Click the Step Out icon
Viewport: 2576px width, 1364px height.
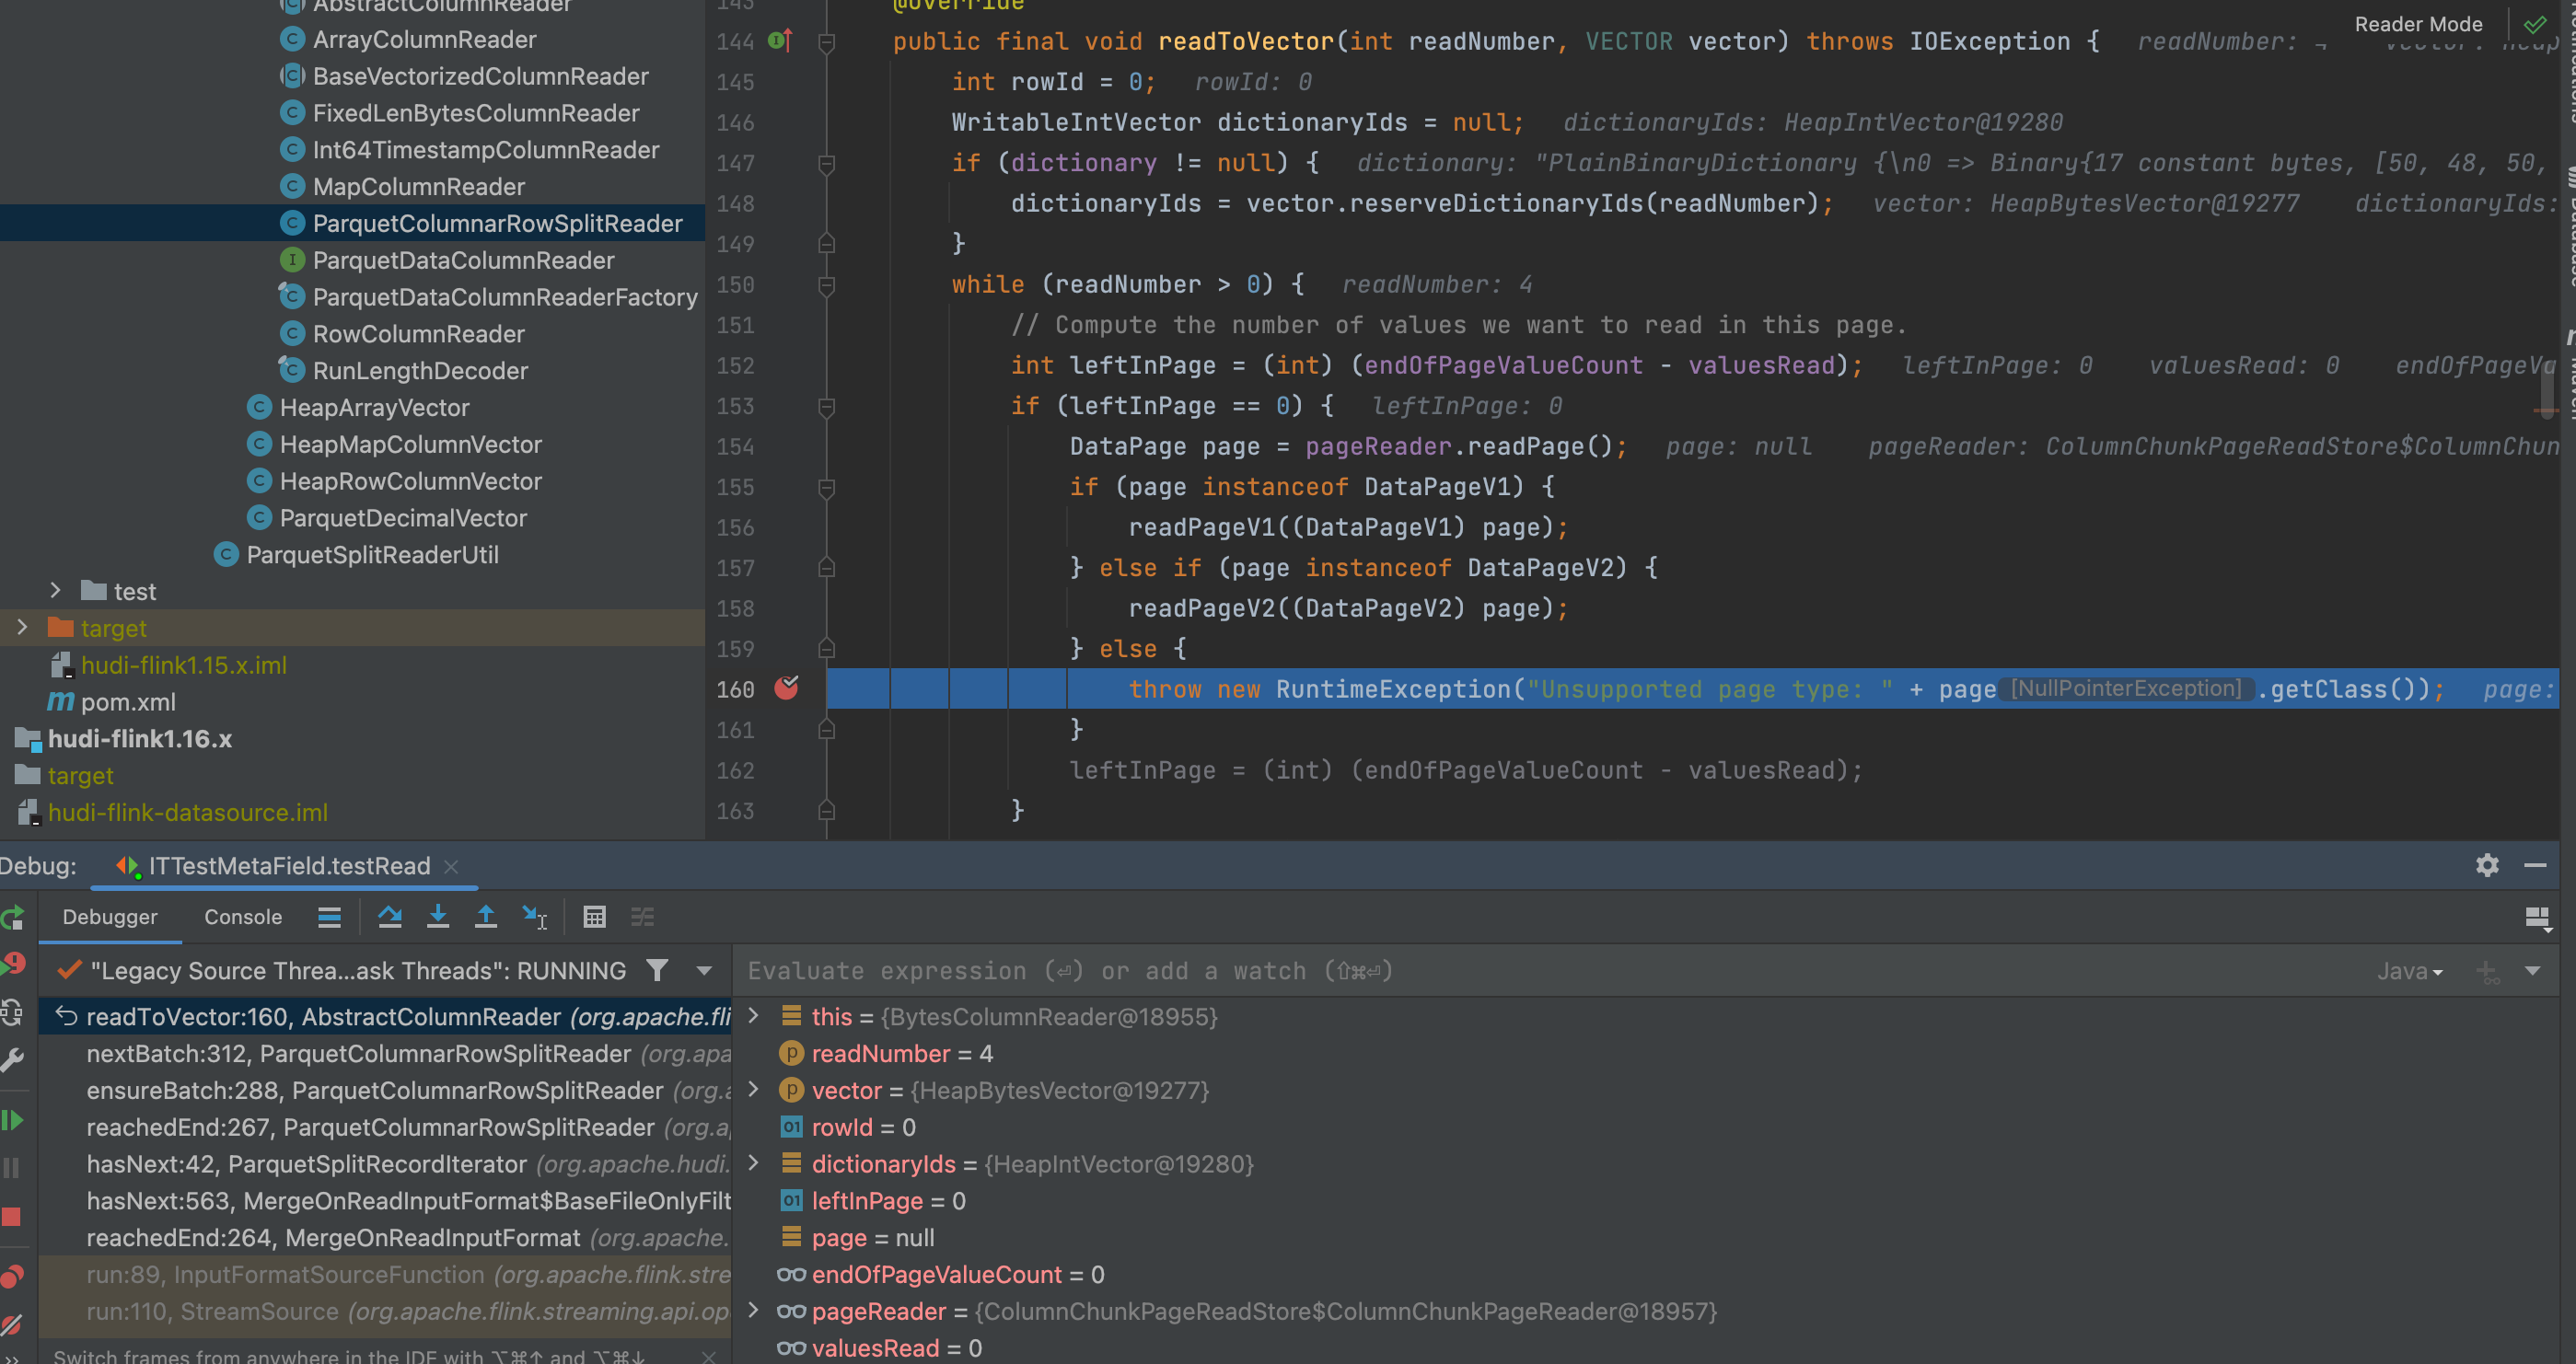[x=486, y=917]
